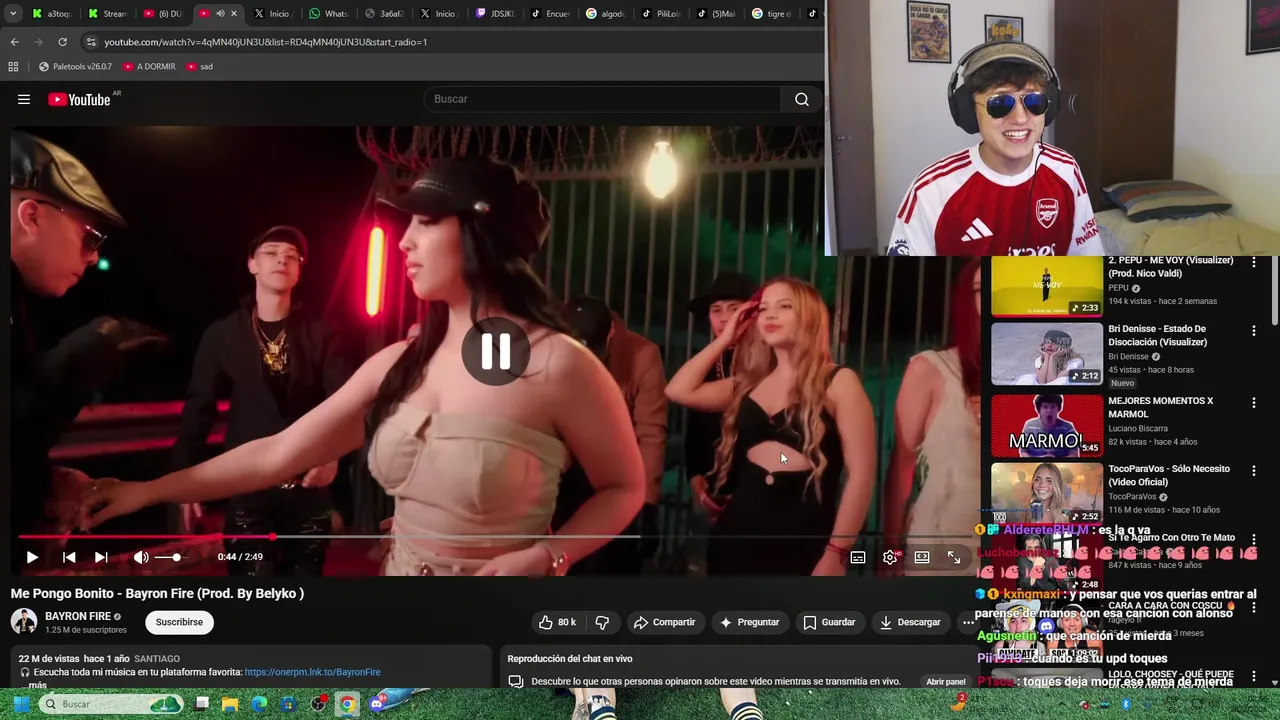Open player settings gear

coord(890,557)
